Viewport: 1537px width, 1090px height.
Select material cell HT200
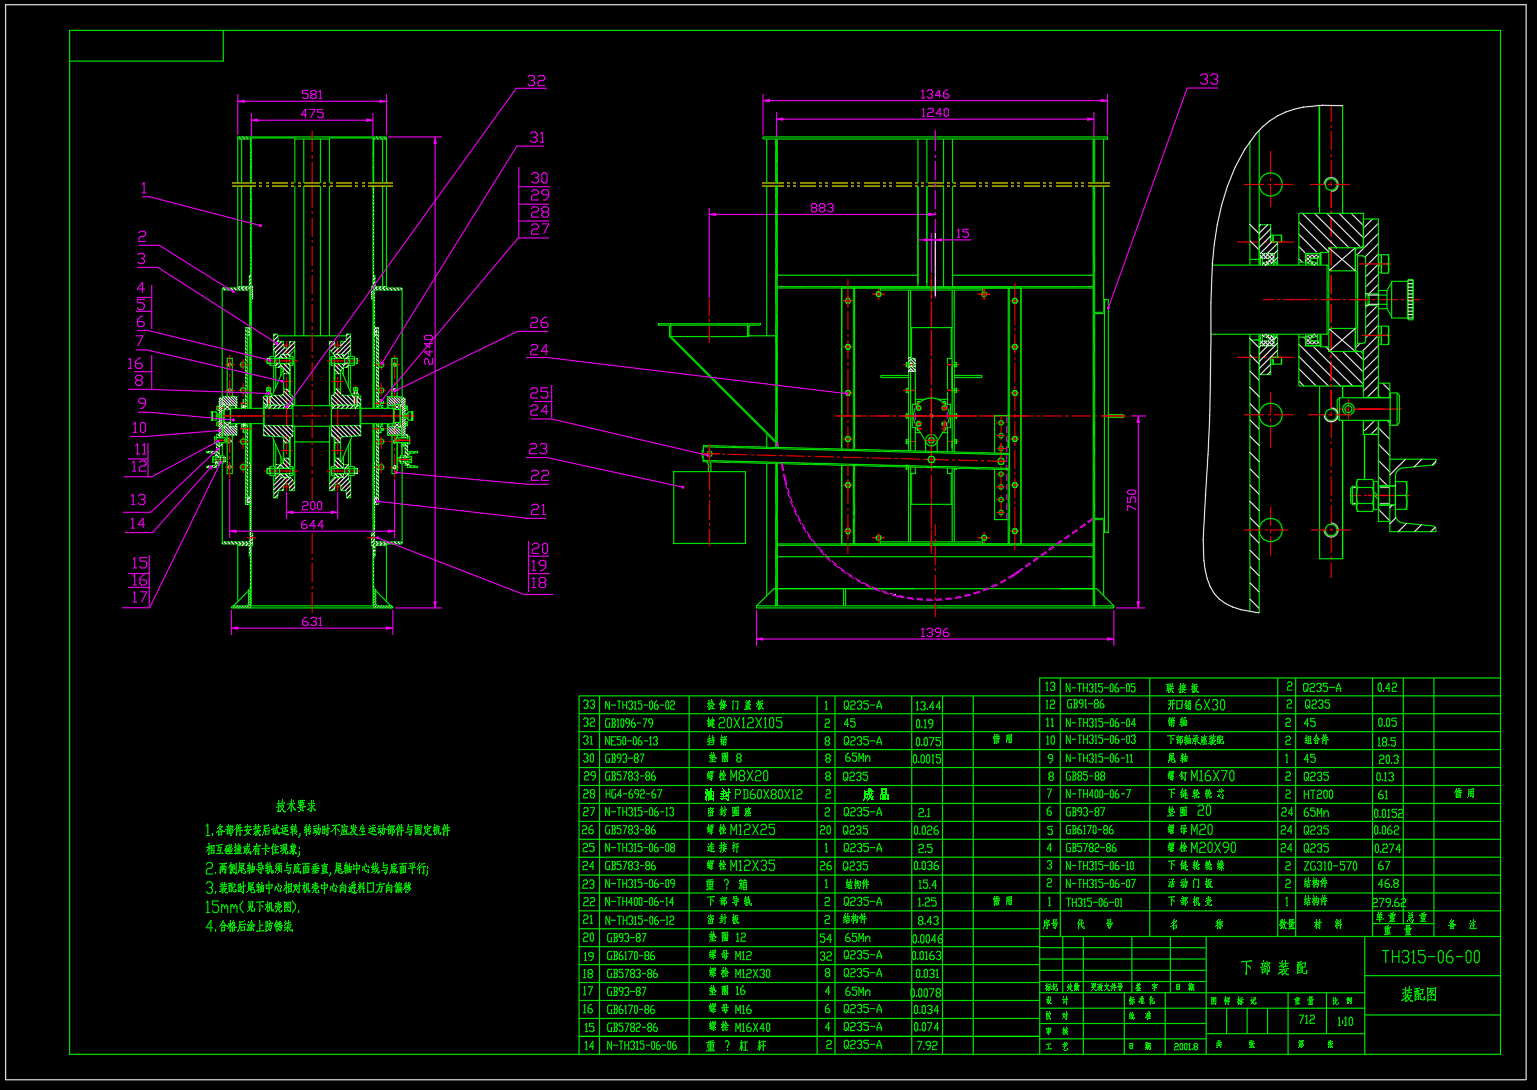click(x=1319, y=795)
